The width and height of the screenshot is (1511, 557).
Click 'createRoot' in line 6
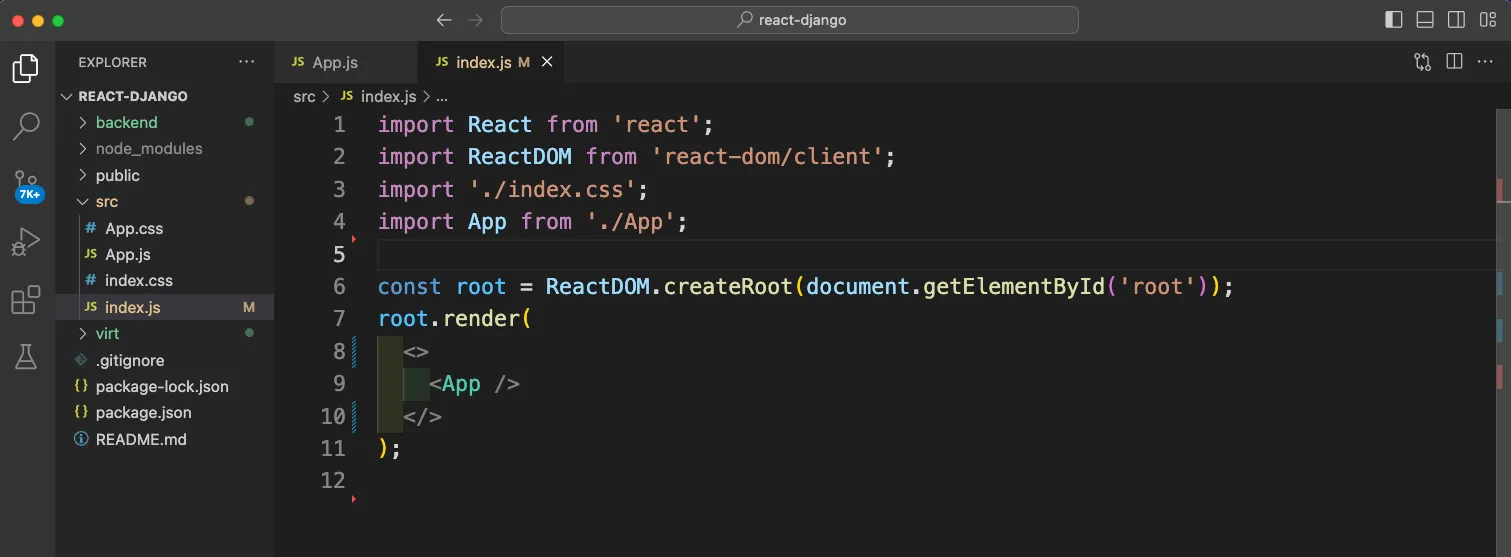(728, 286)
